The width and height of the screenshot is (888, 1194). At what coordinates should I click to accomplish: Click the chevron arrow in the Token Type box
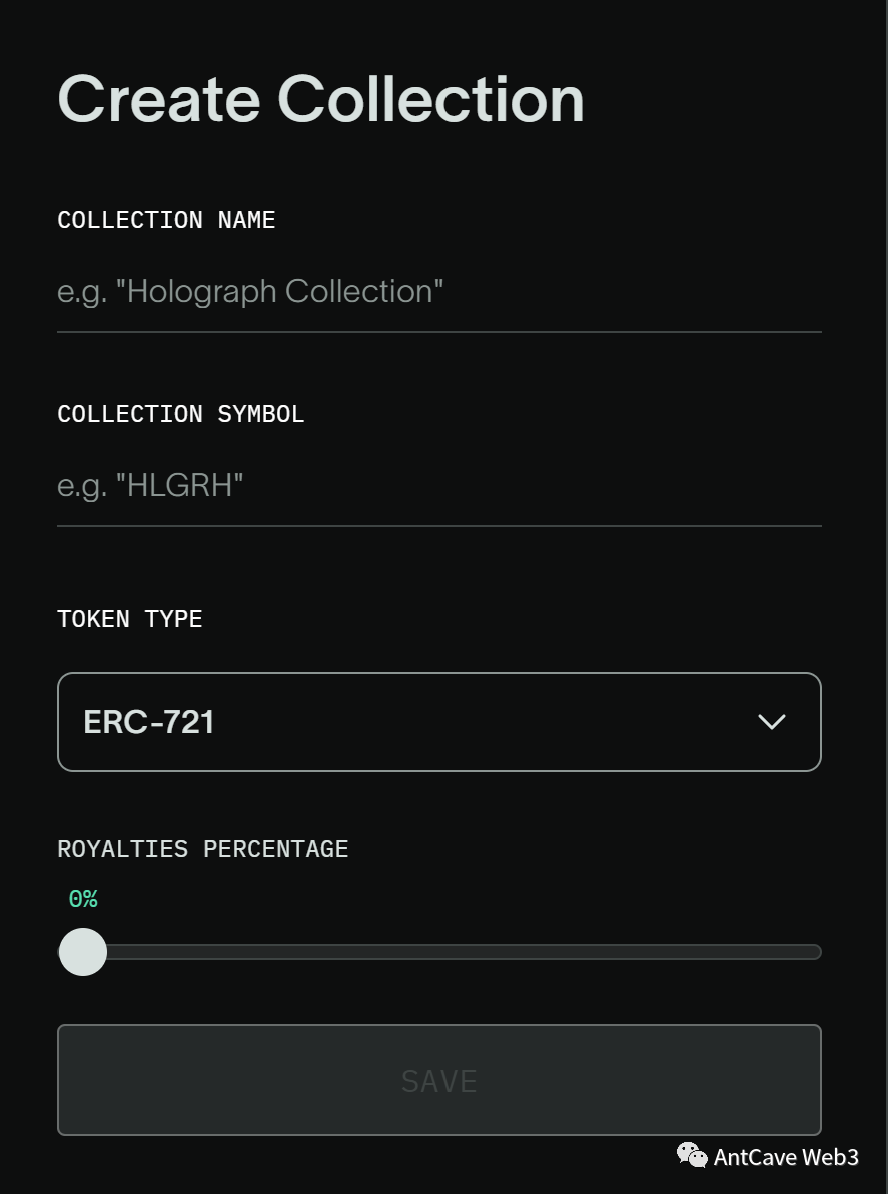(x=772, y=722)
